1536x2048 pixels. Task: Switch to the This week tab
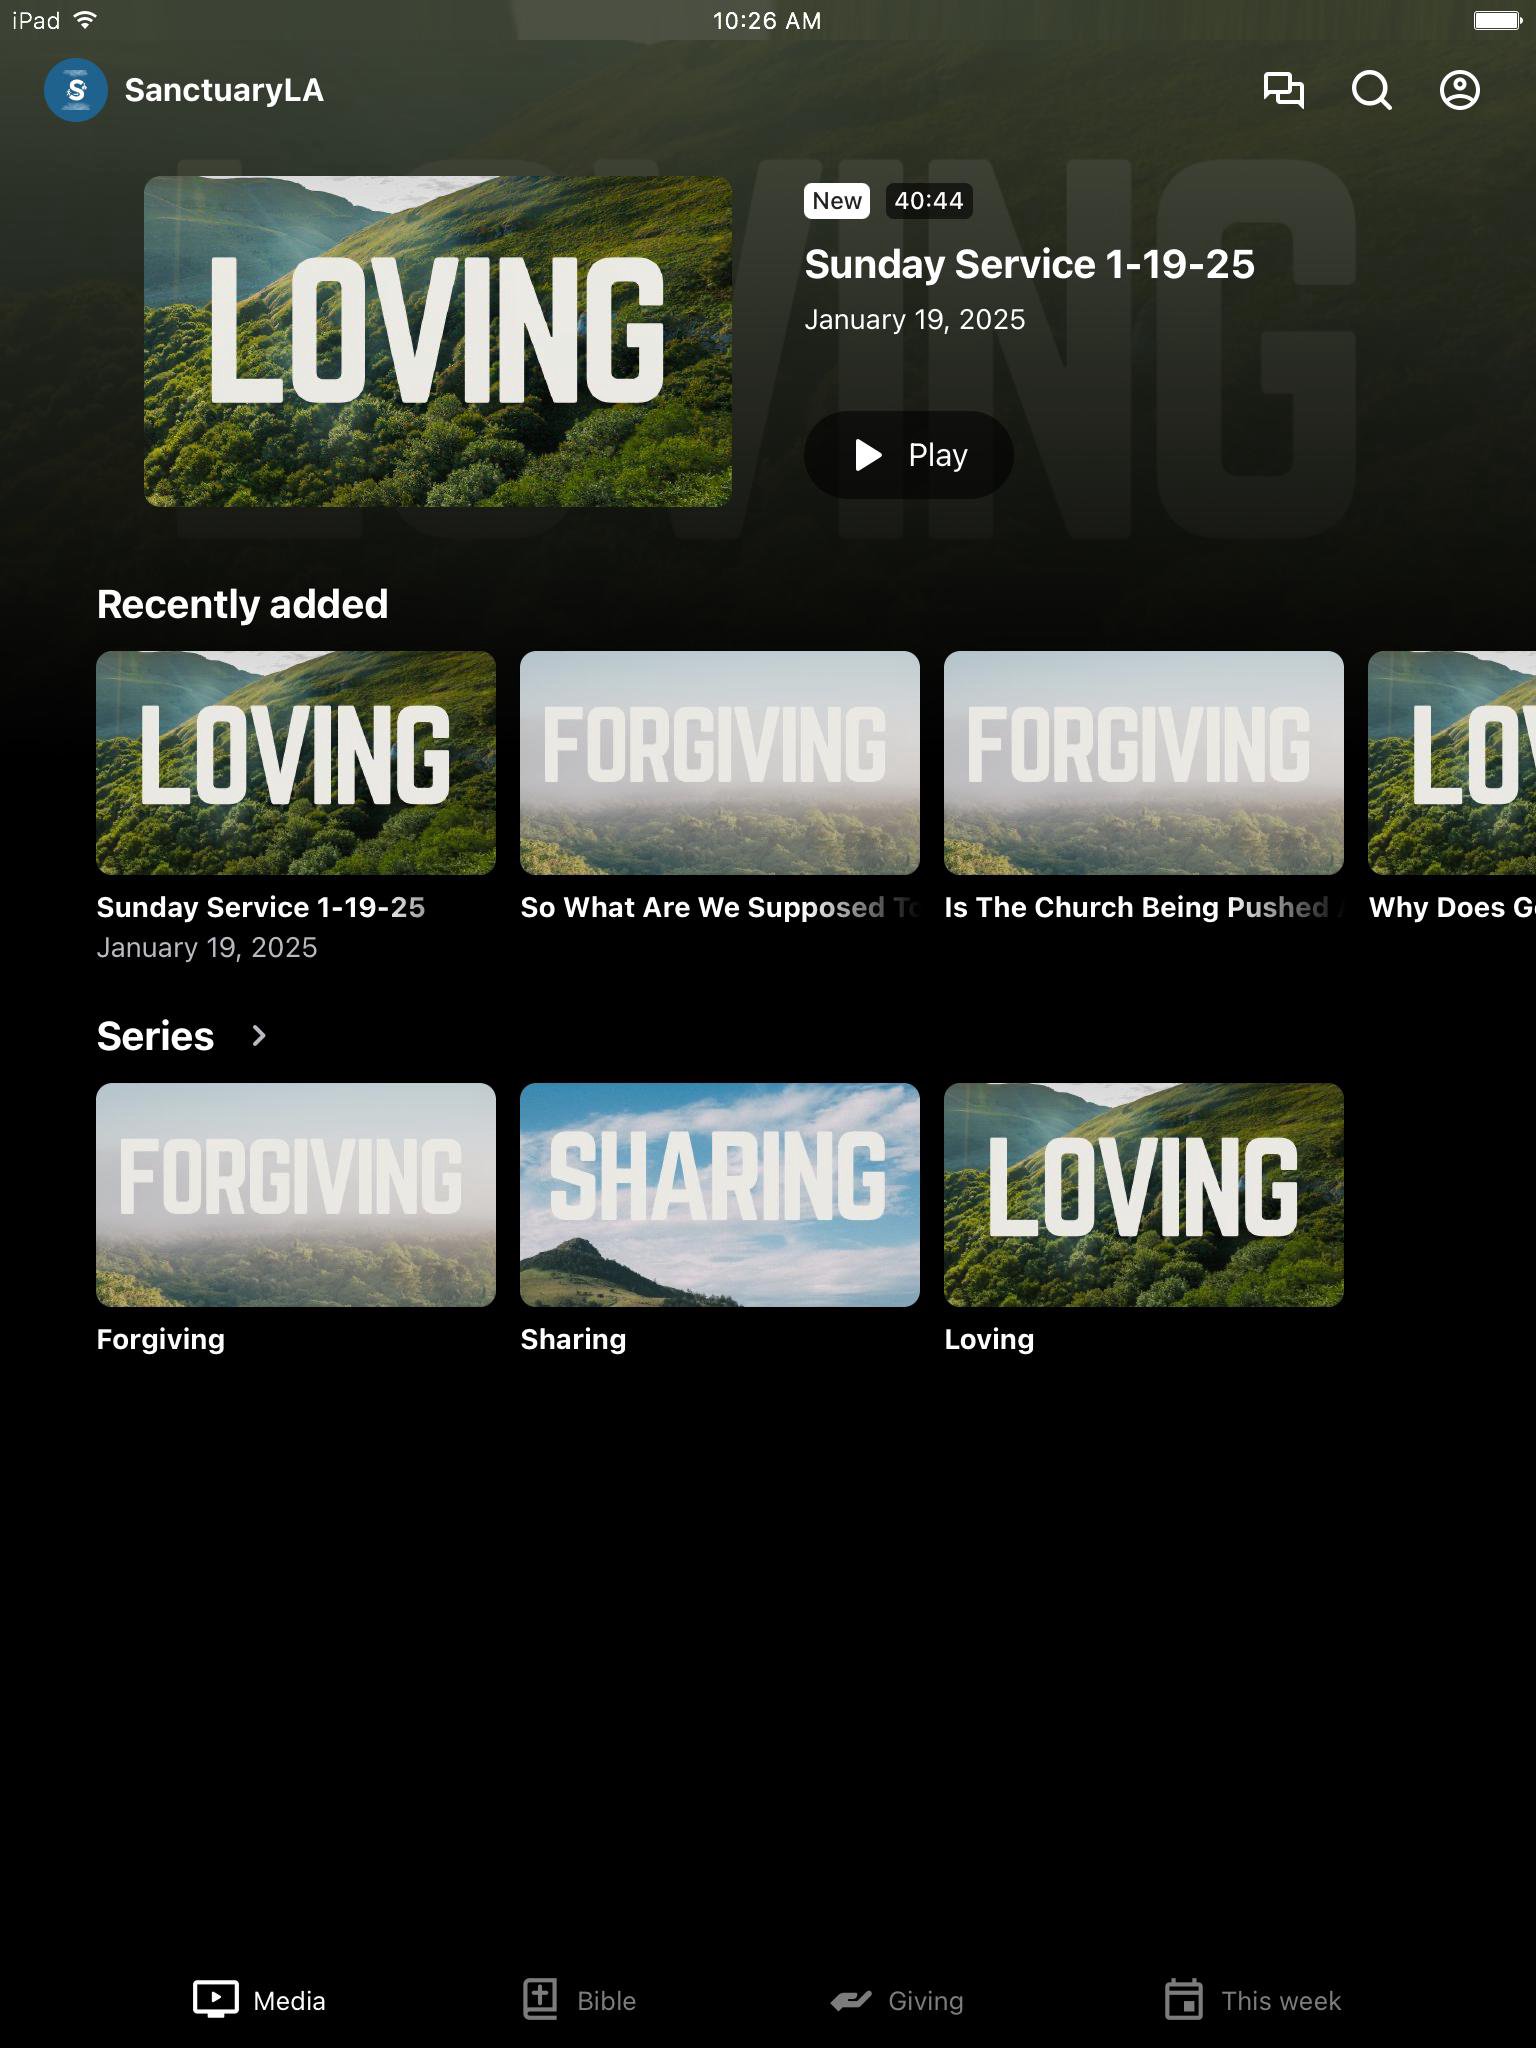point(1253,2000)
